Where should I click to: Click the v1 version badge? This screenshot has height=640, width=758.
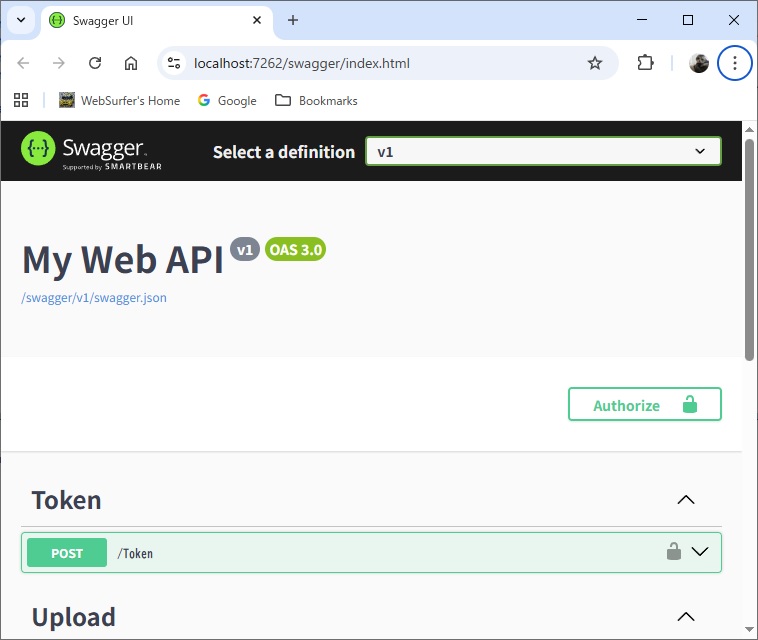click(x=245, y=249)
